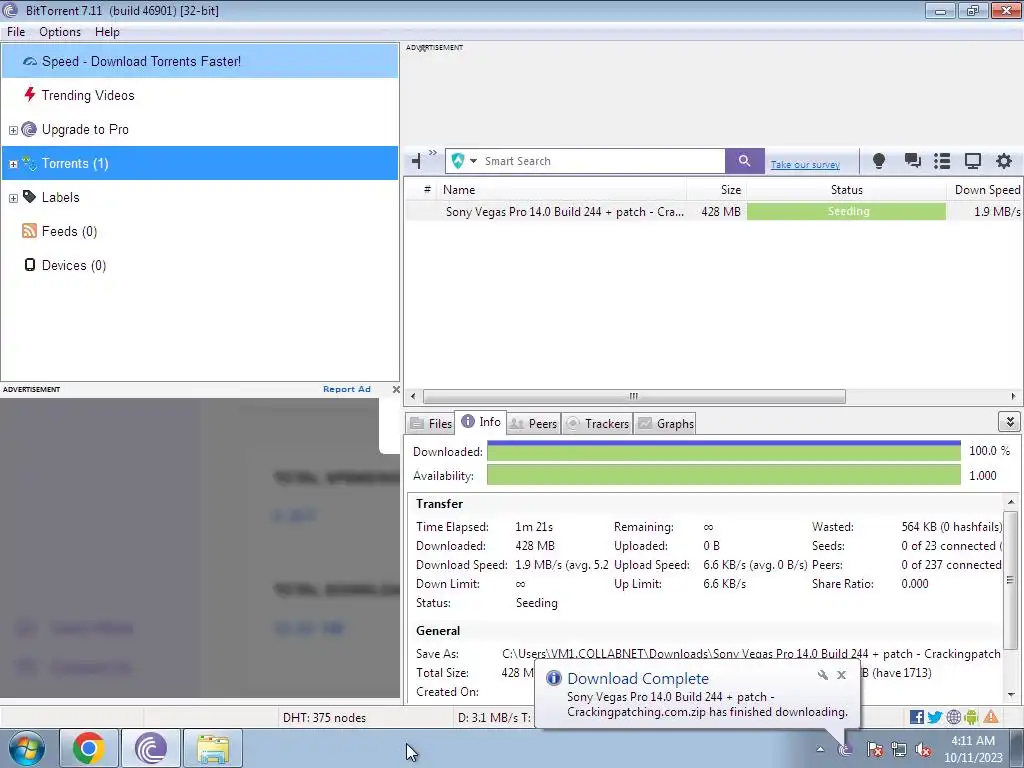The height and width of the screenshot is (768, 1024).
Task: Click the purple search magnifier button
Action: [744, 161]
